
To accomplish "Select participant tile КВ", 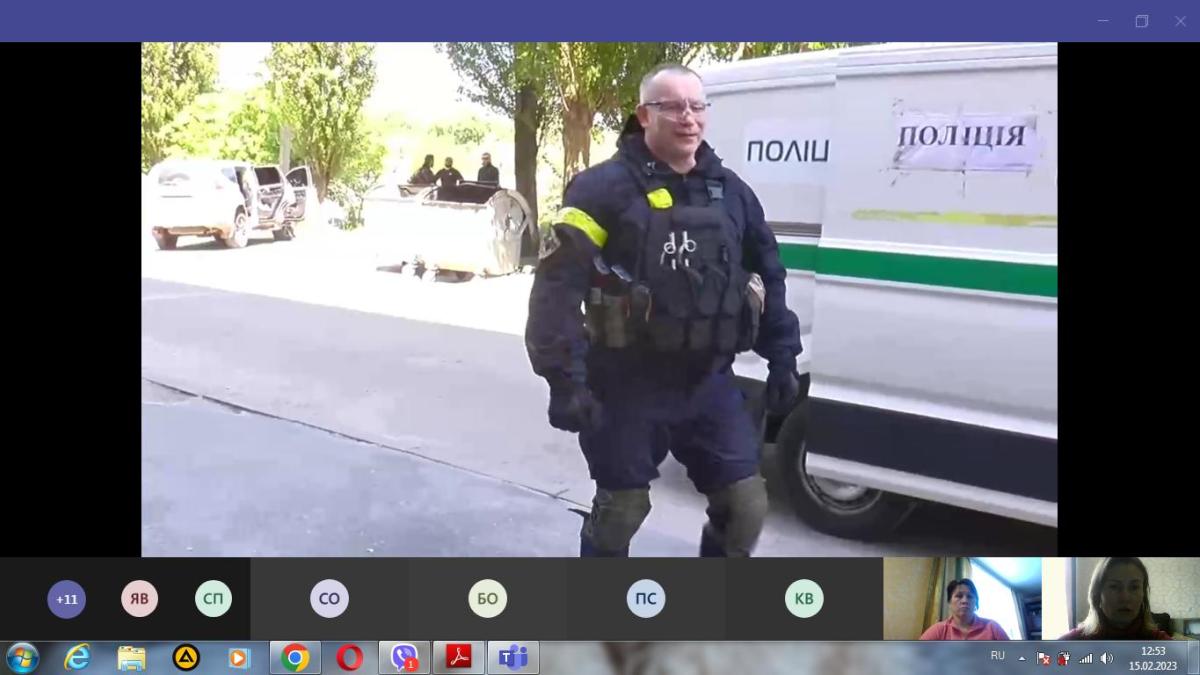I will [x=804, y=599].
